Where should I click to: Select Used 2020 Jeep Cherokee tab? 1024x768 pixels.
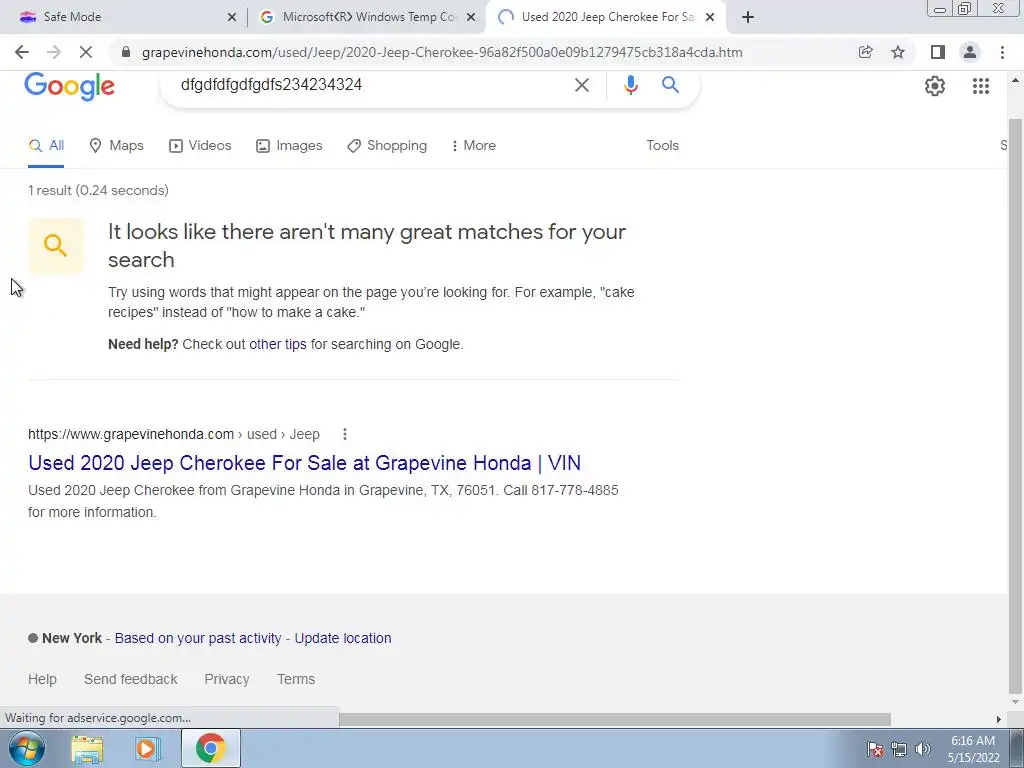(x=604, y=17)
